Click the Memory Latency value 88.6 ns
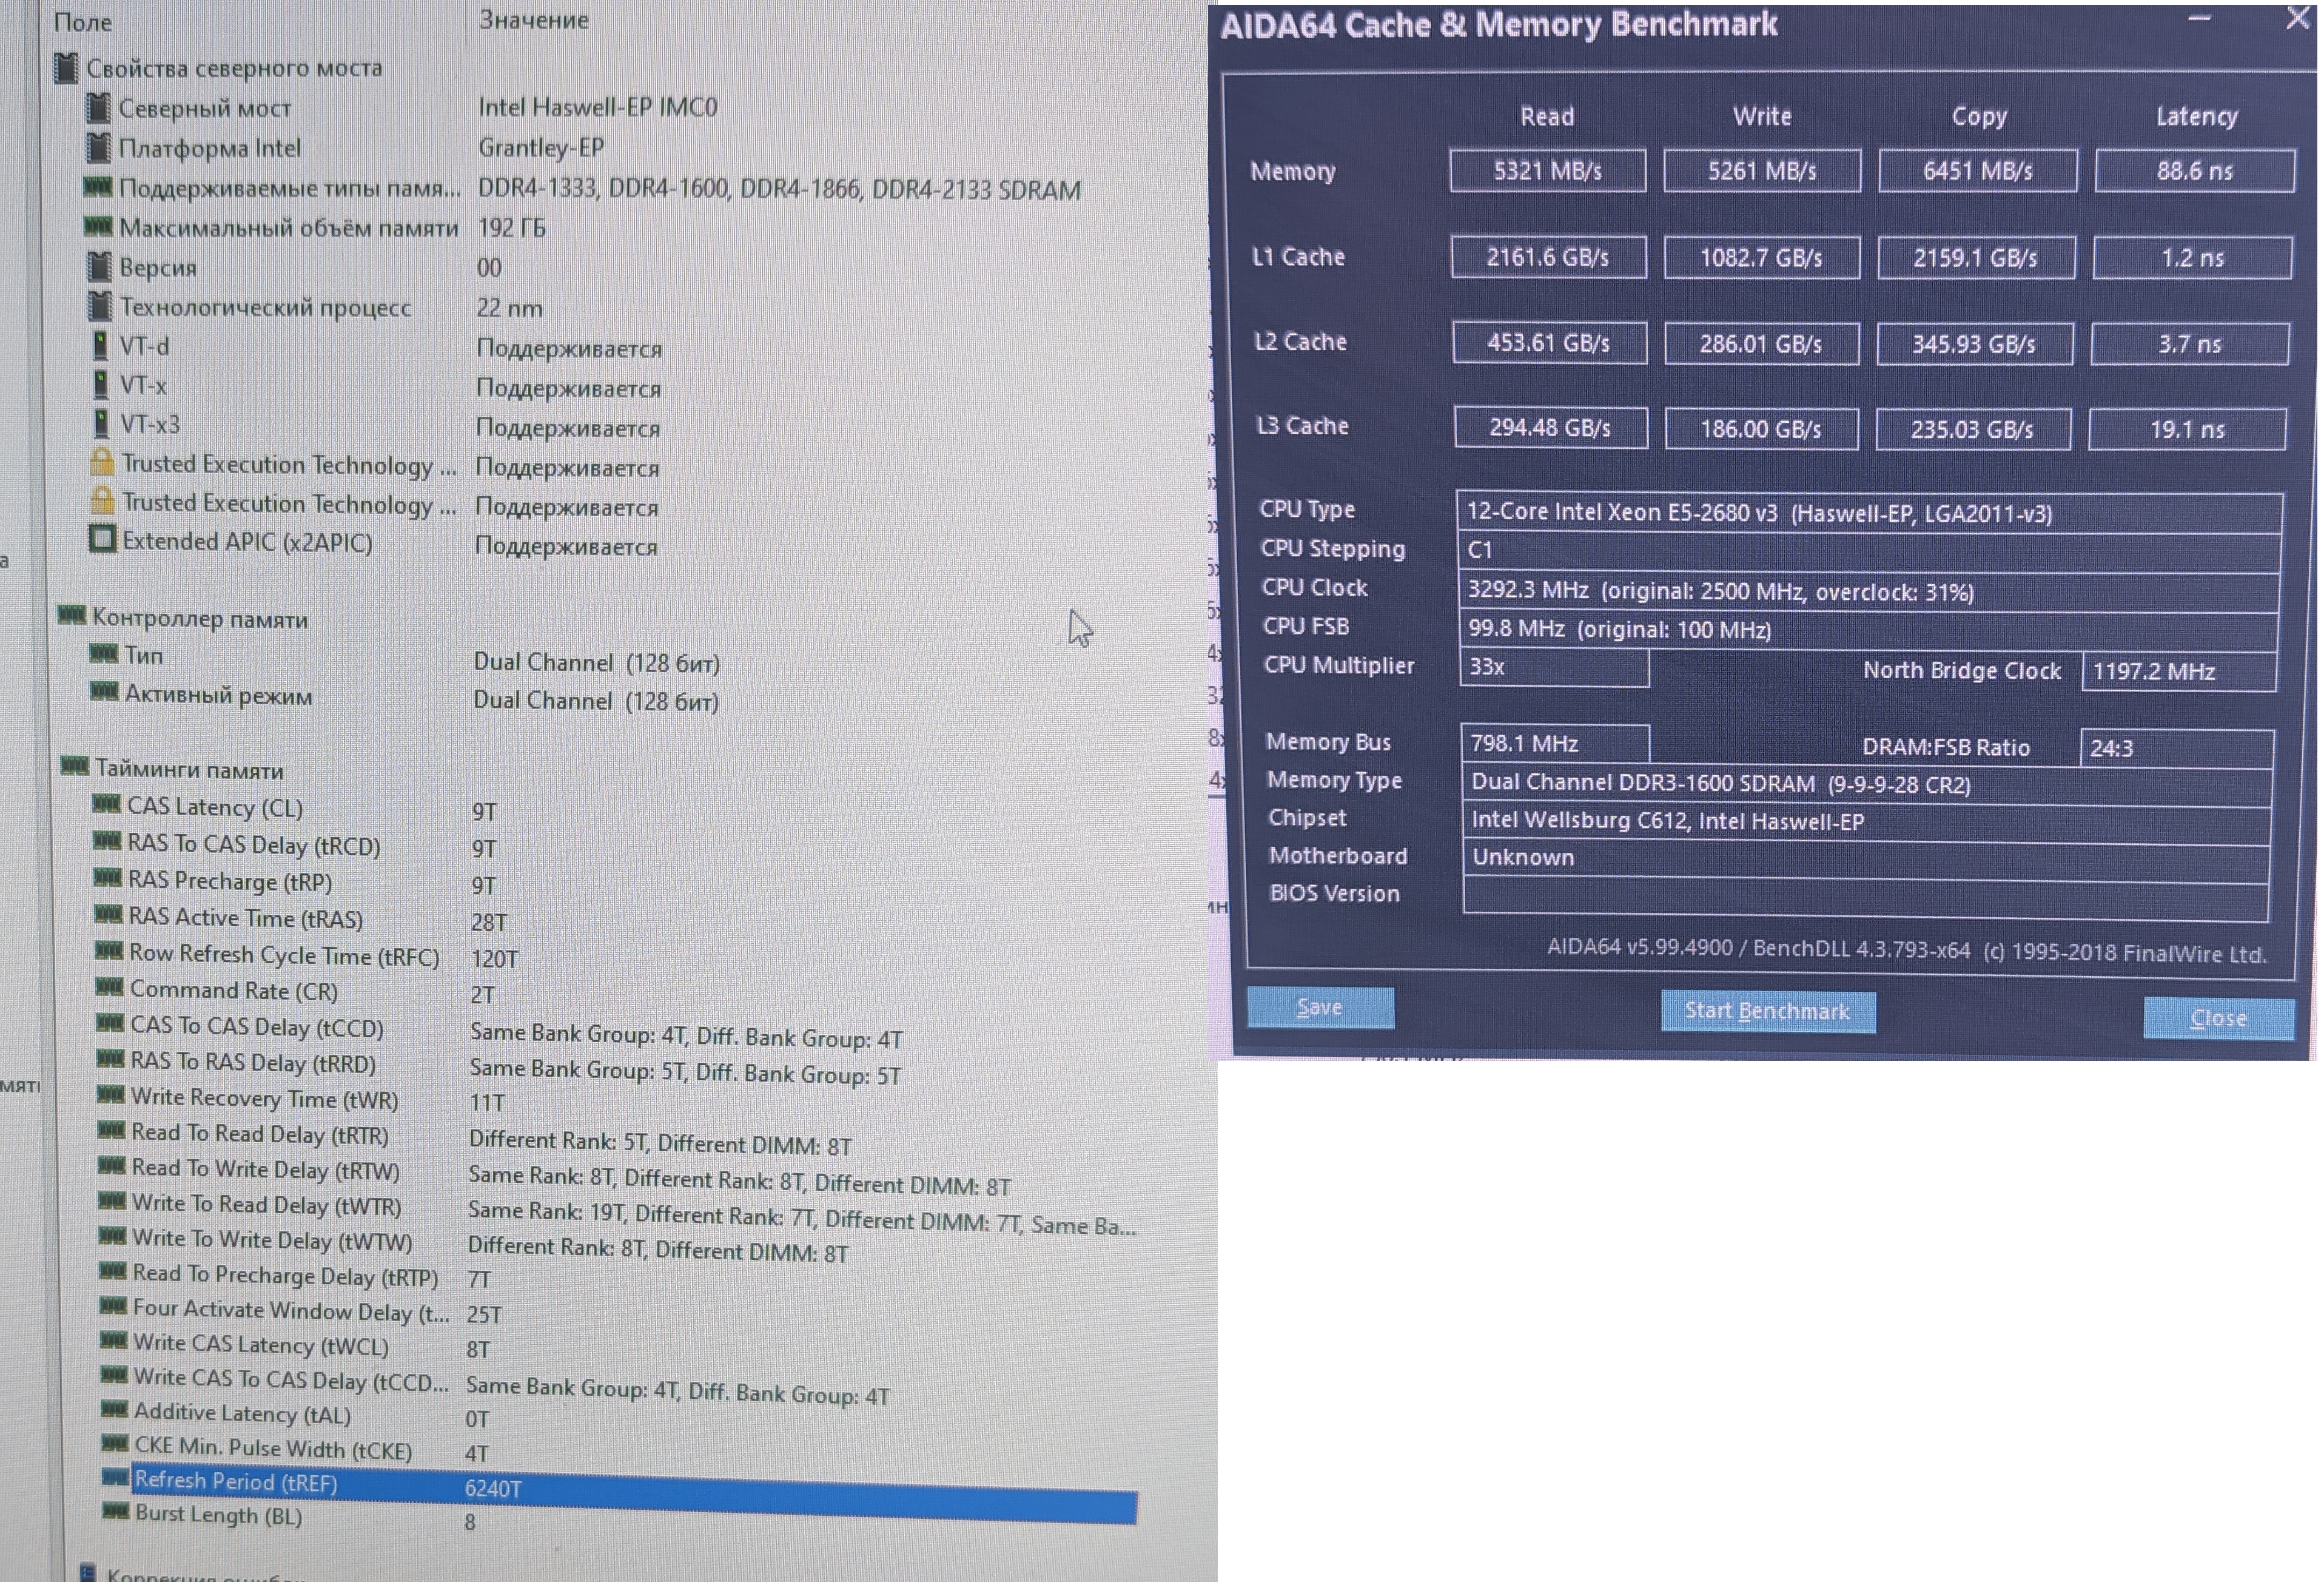Viewport: 2324px width, 1582px height. (2194, 171)
